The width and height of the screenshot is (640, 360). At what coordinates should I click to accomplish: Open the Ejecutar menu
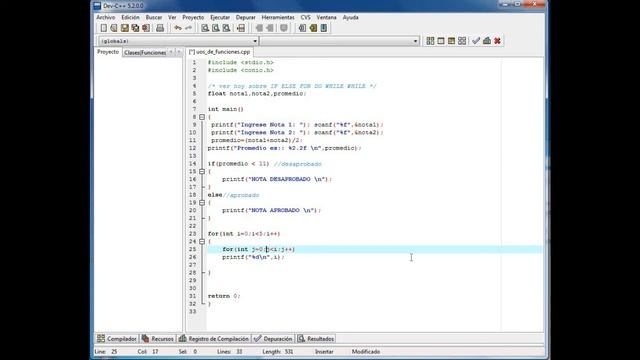pos(220,18)
